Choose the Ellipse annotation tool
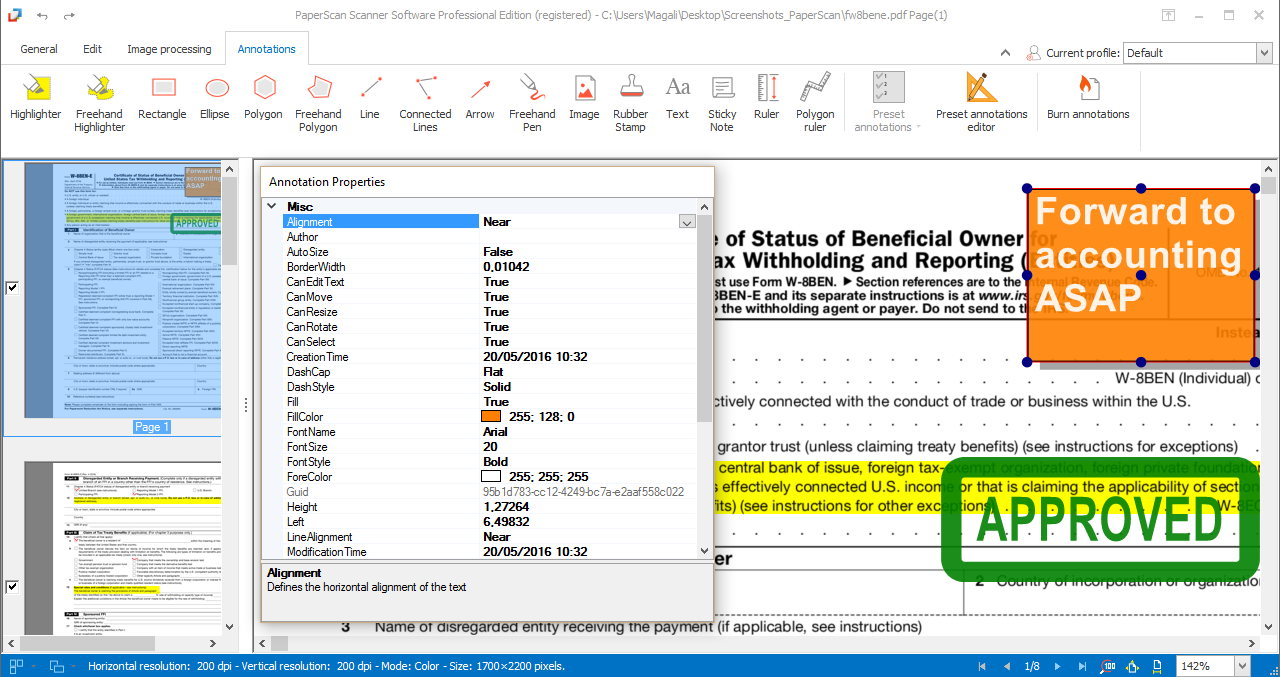Image resolution: width=1280 pixels, height=677 pixels. click(214, 98)
